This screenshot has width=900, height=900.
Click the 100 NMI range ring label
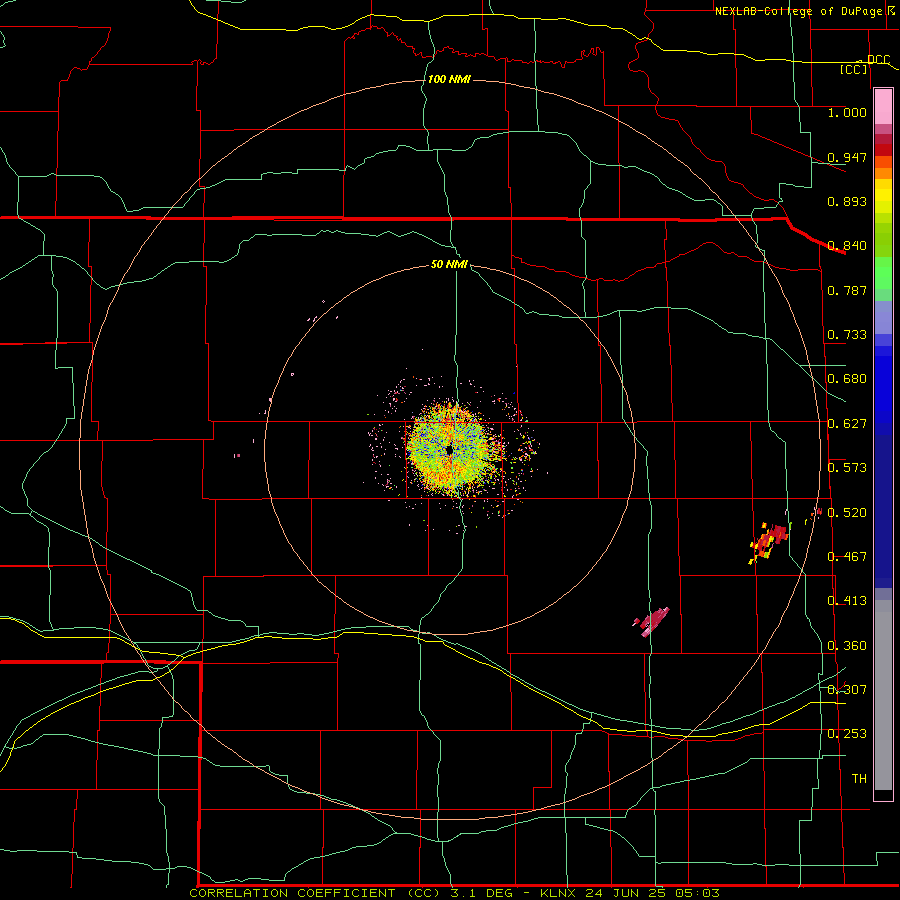(449, 79)
